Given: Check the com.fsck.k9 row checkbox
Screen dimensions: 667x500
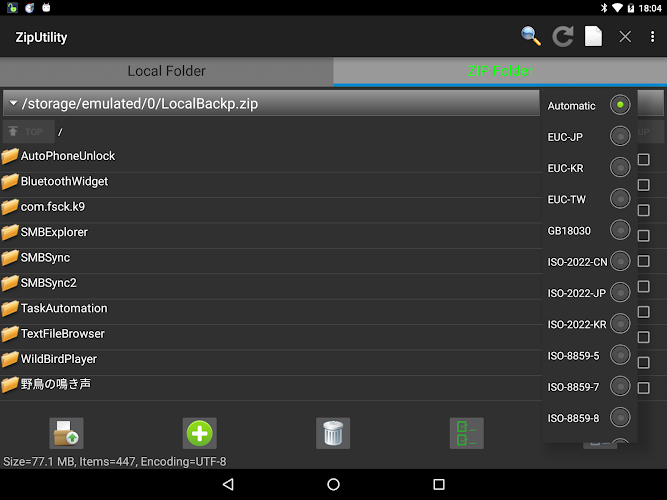Looking at the screenshot, I should click(x=644, y=210).
